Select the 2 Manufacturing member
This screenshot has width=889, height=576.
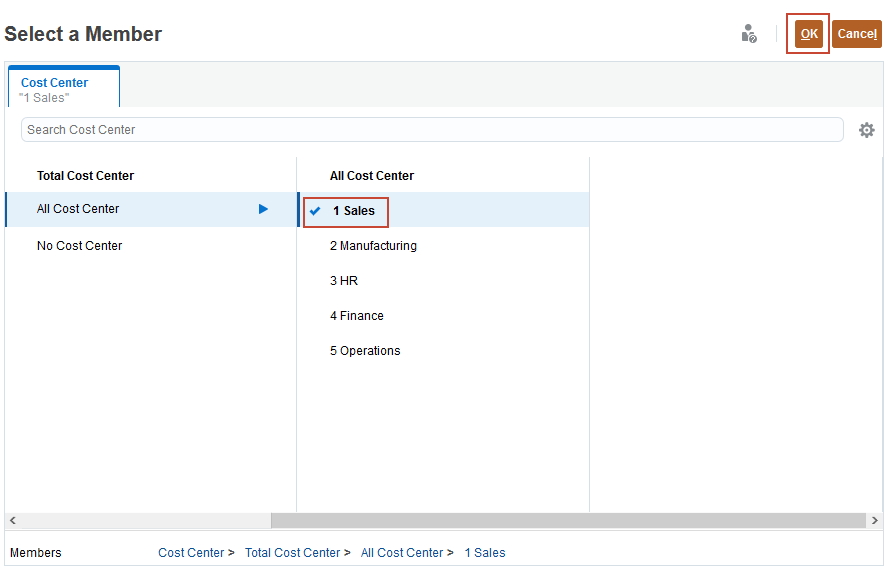(x=375, y=245)
